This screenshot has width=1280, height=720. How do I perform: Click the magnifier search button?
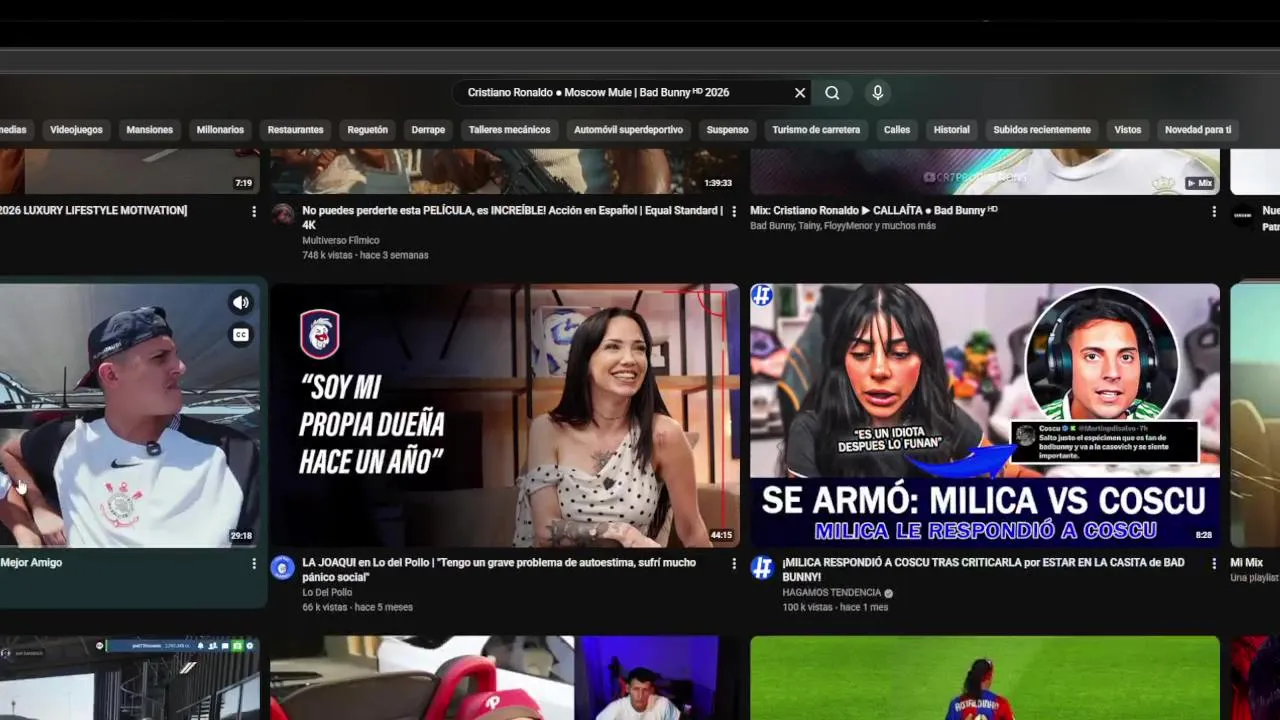tap(832, 93)
